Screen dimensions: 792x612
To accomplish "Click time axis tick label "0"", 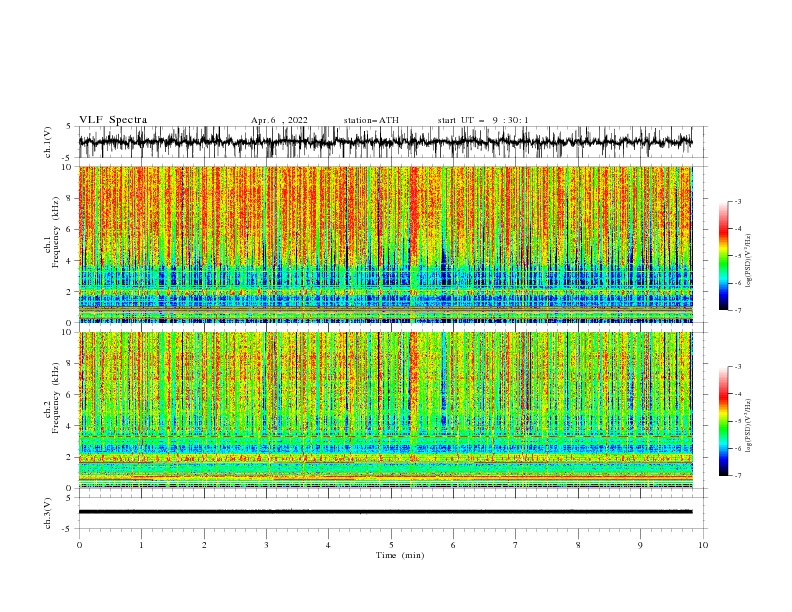I will 79,545.
